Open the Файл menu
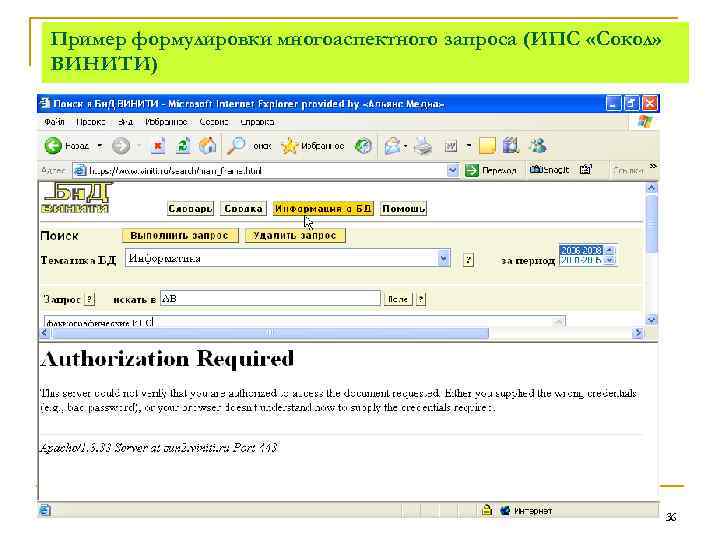The height and width of the screenshot is (540, 720). click(x=54, y=122)
